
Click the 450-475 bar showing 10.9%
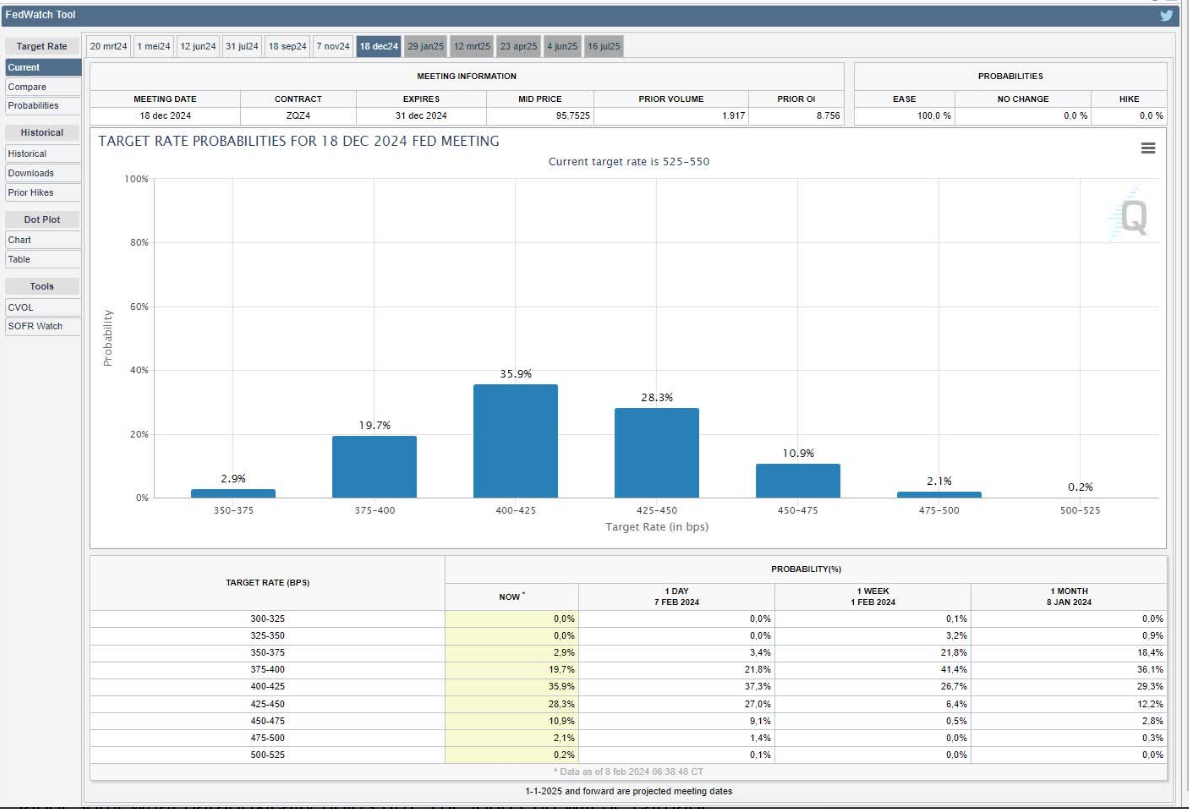pos(798,481)
